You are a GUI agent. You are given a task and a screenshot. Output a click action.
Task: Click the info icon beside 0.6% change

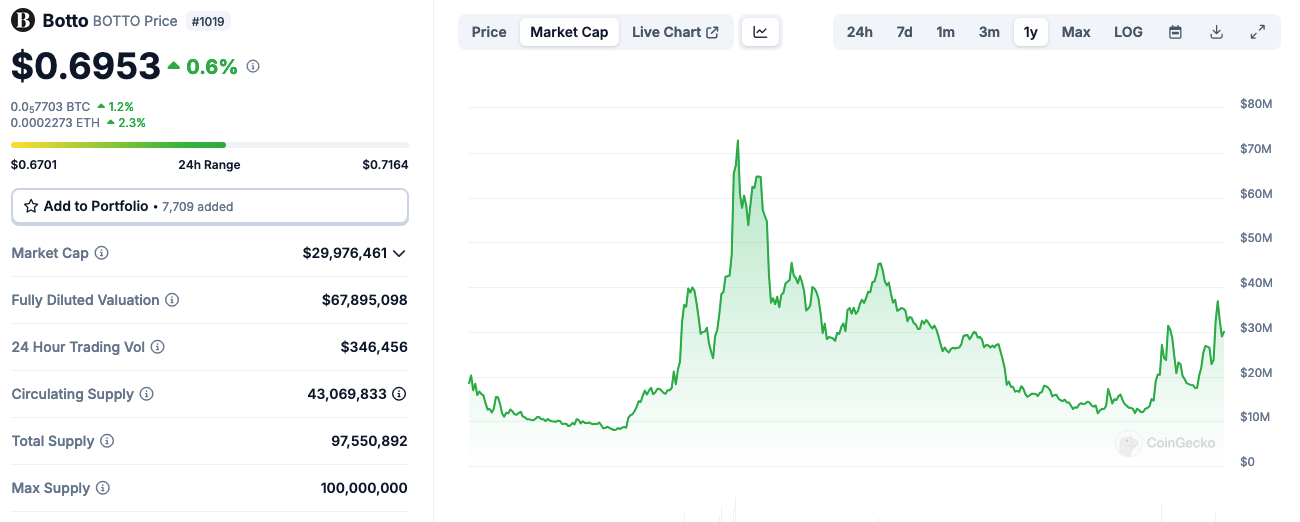tap(253, 66)
